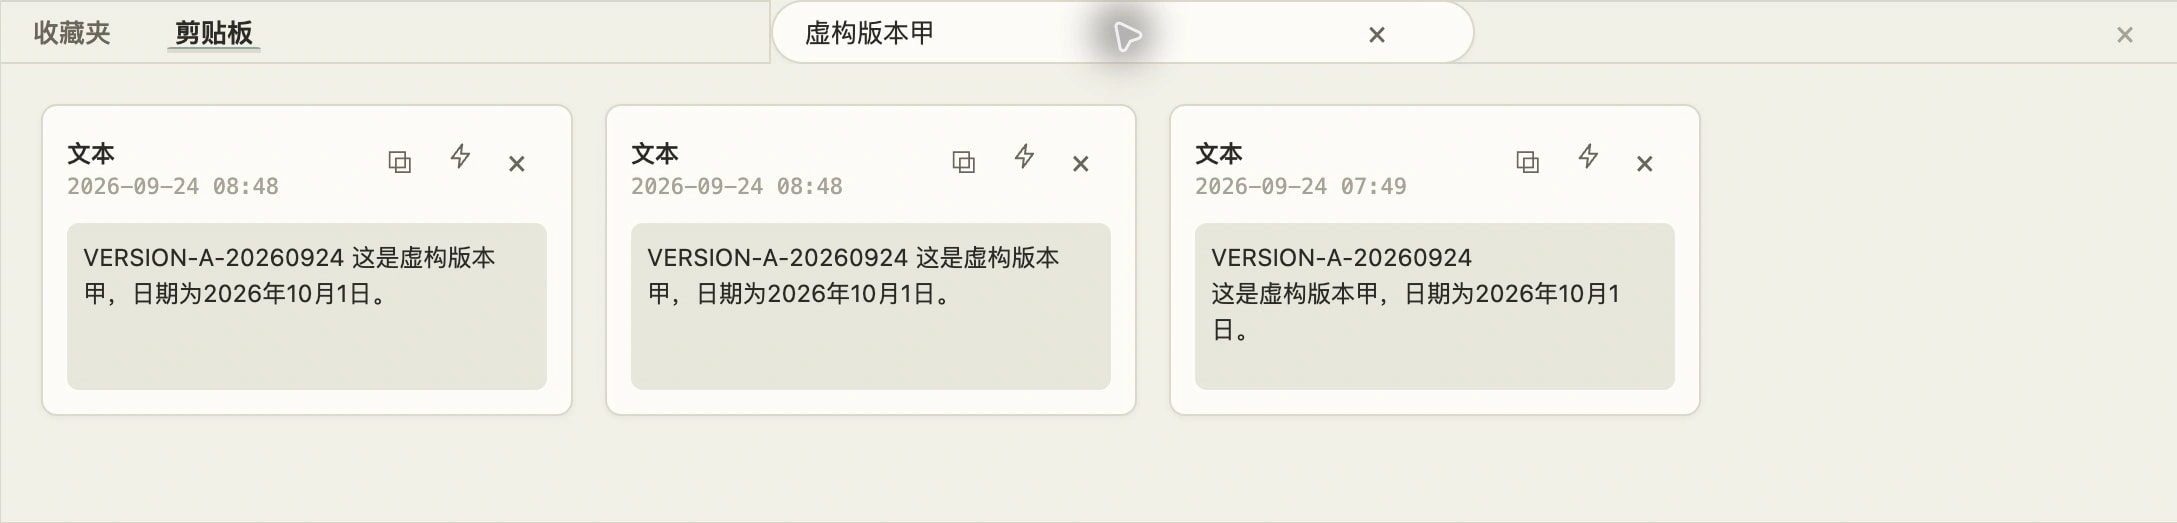2177x523 pixels.
Task: Clear the 虚构版本甲 search query
Action: click(1376, 35)
